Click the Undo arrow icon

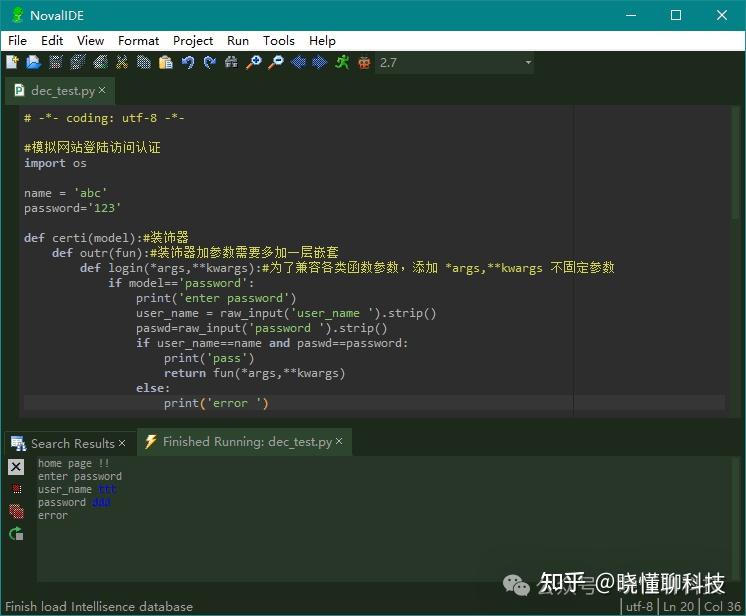tap(188, 62)
